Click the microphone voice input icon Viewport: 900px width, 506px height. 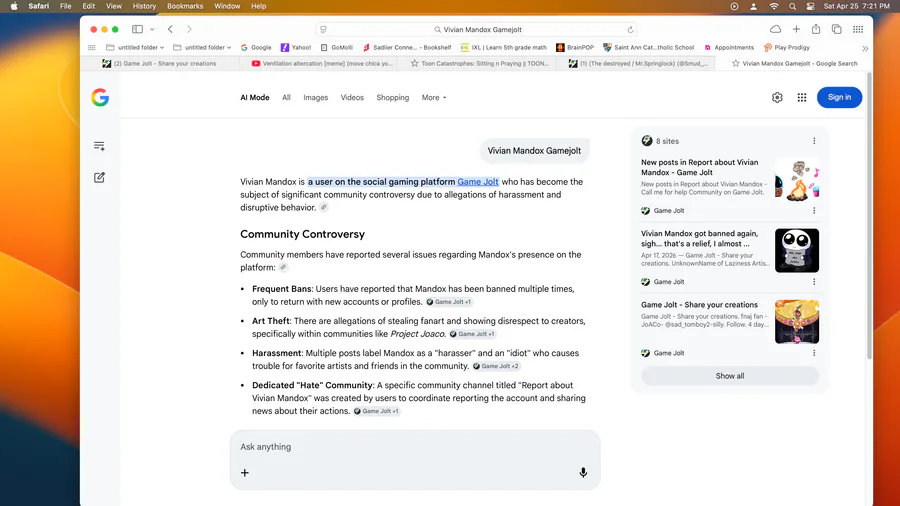(583, 473)
